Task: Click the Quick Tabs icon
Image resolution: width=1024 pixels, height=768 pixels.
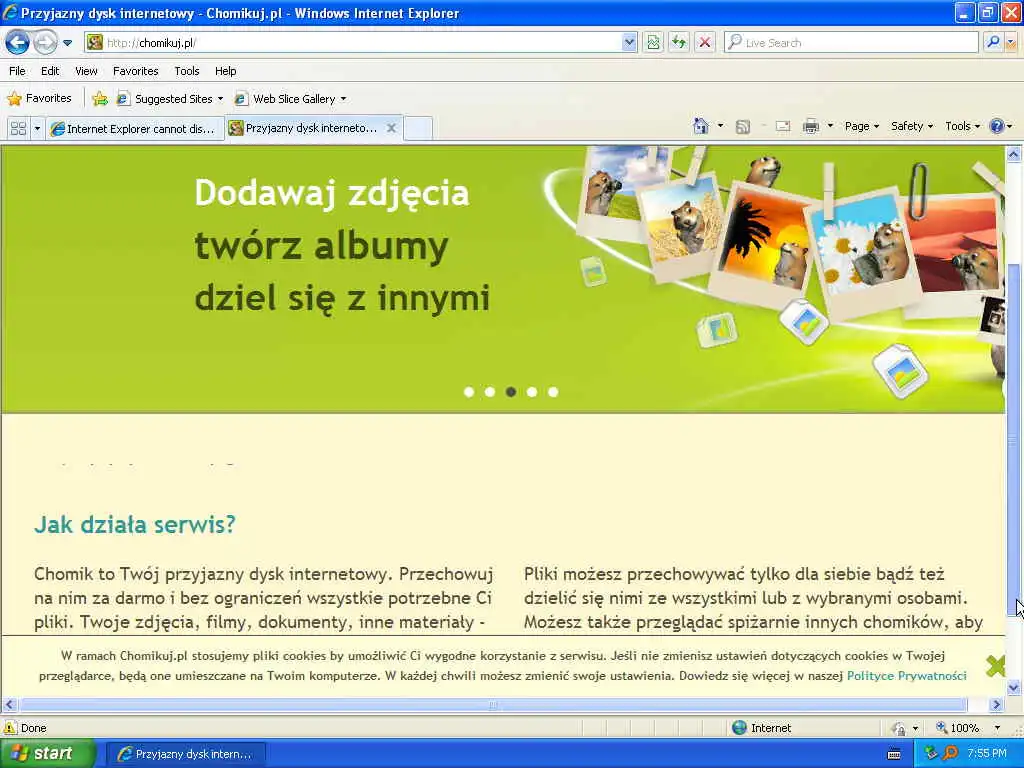Action: [18, 129]
